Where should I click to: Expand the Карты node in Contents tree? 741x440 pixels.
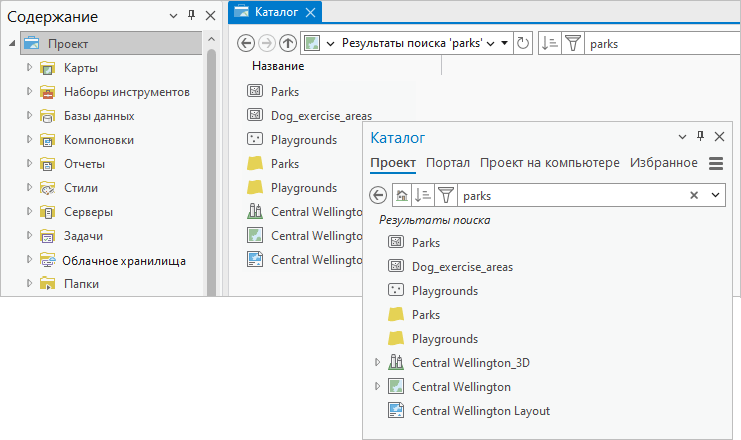click(x=29, y=68)
